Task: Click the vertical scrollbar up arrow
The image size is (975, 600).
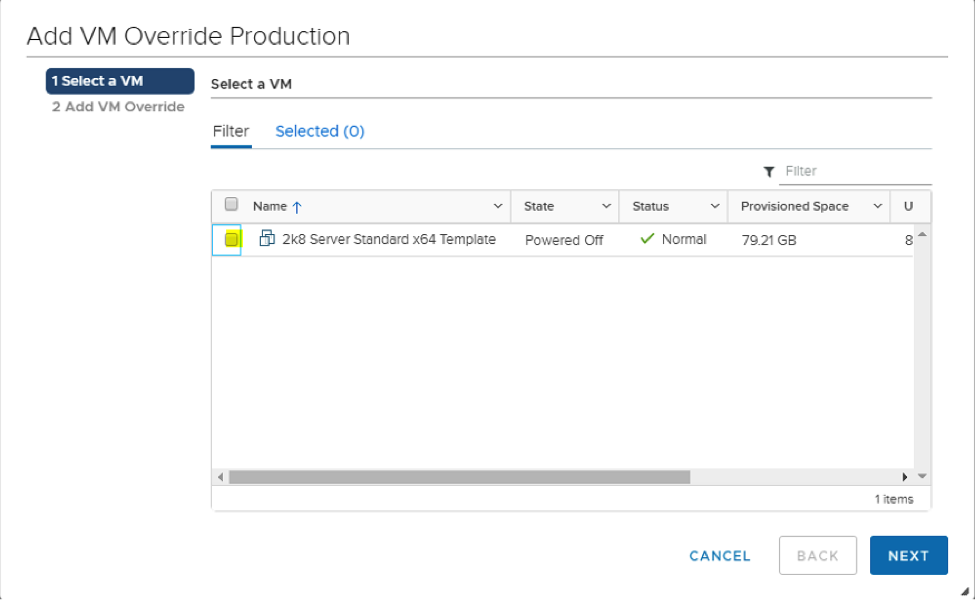Action: 922,235
